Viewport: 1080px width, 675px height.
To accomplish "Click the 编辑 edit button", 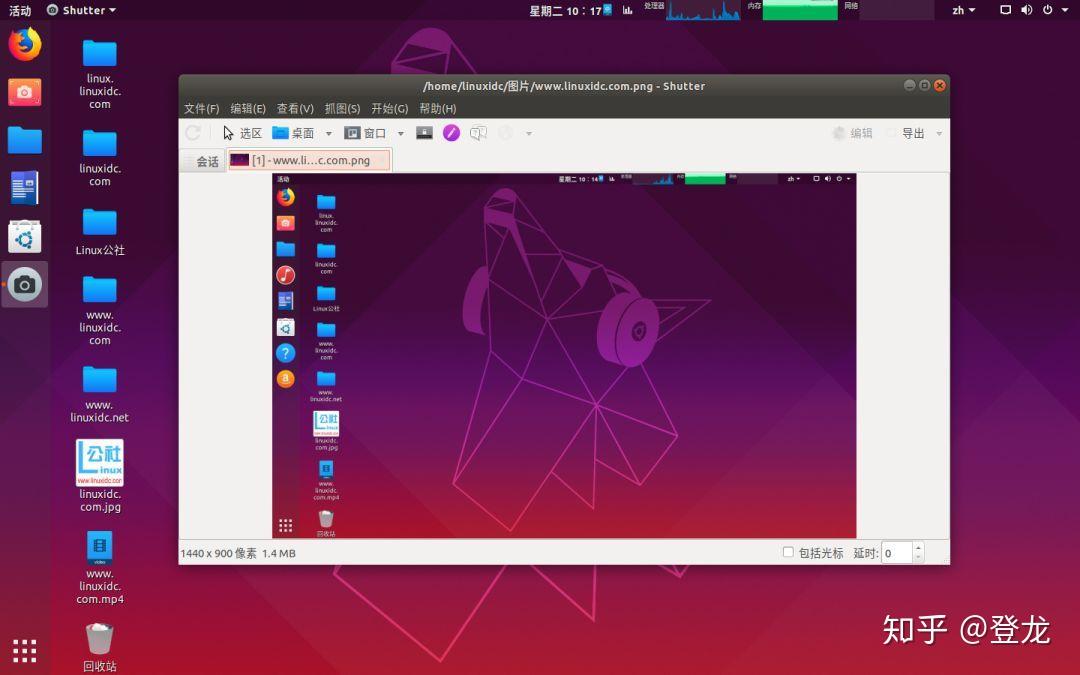I will pyautogui.click(x=861, y=133).
